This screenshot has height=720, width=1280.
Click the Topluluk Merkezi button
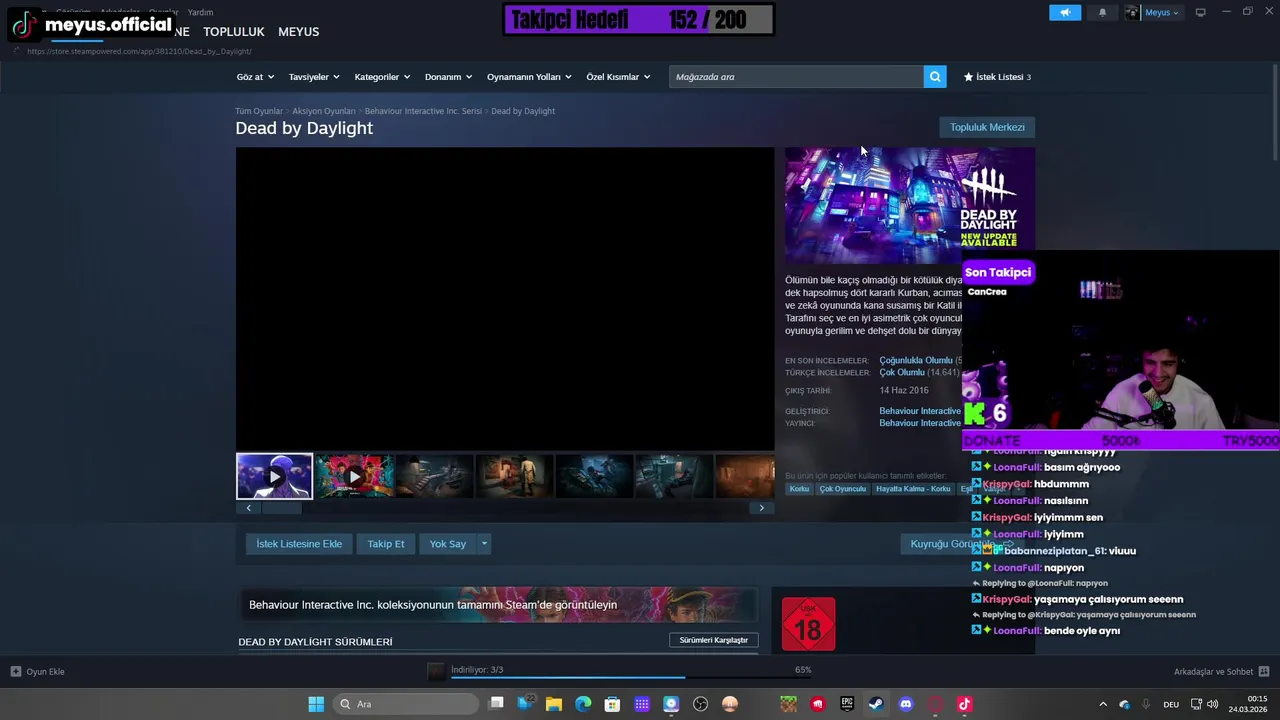point(987,127)
